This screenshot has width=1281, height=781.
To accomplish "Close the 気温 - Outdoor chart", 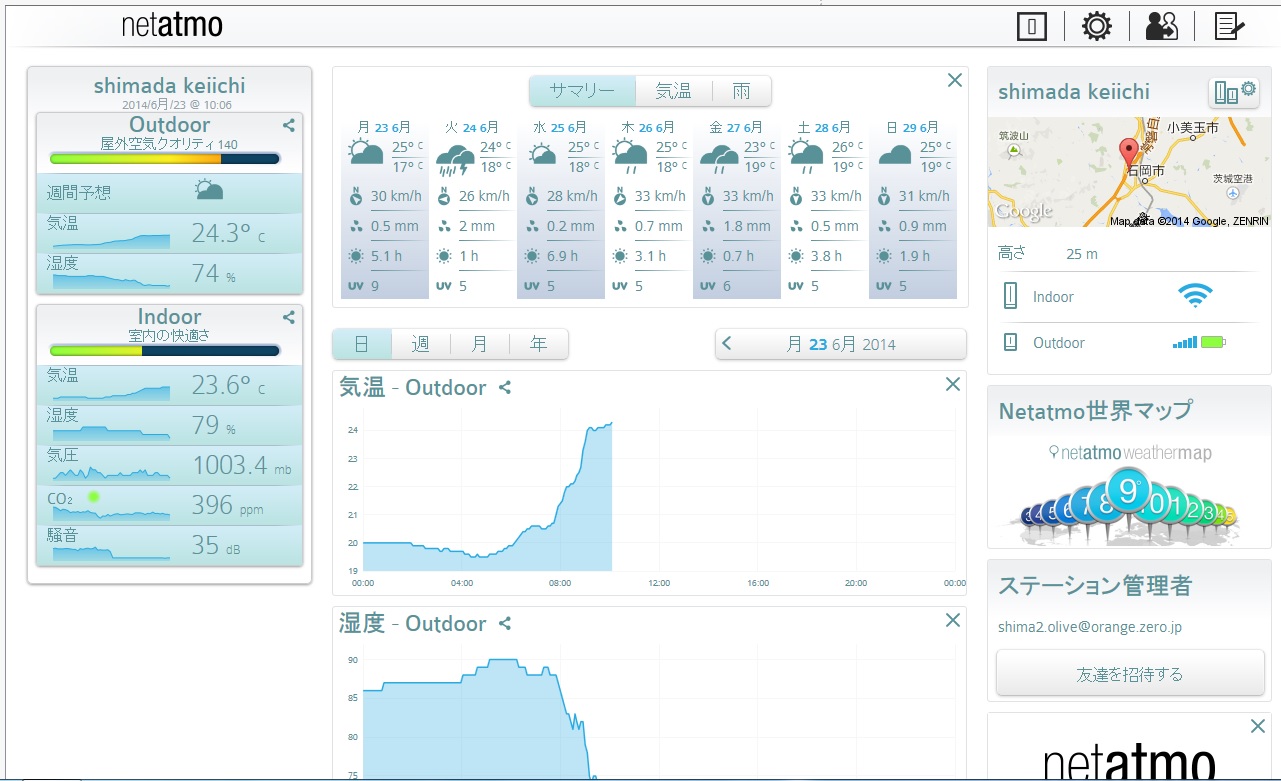I will [x=953, y=384].
